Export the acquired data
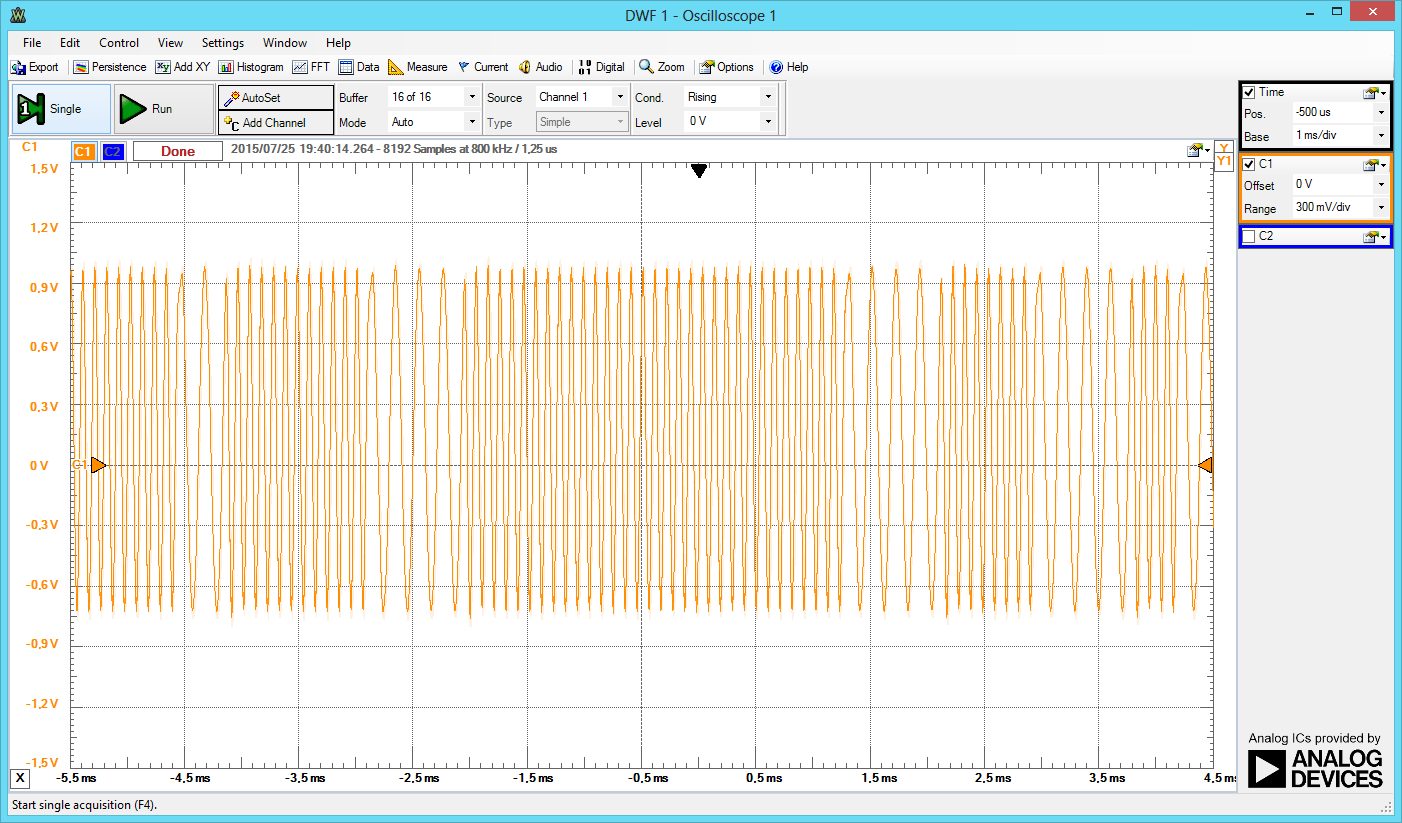 coord(35,67)
